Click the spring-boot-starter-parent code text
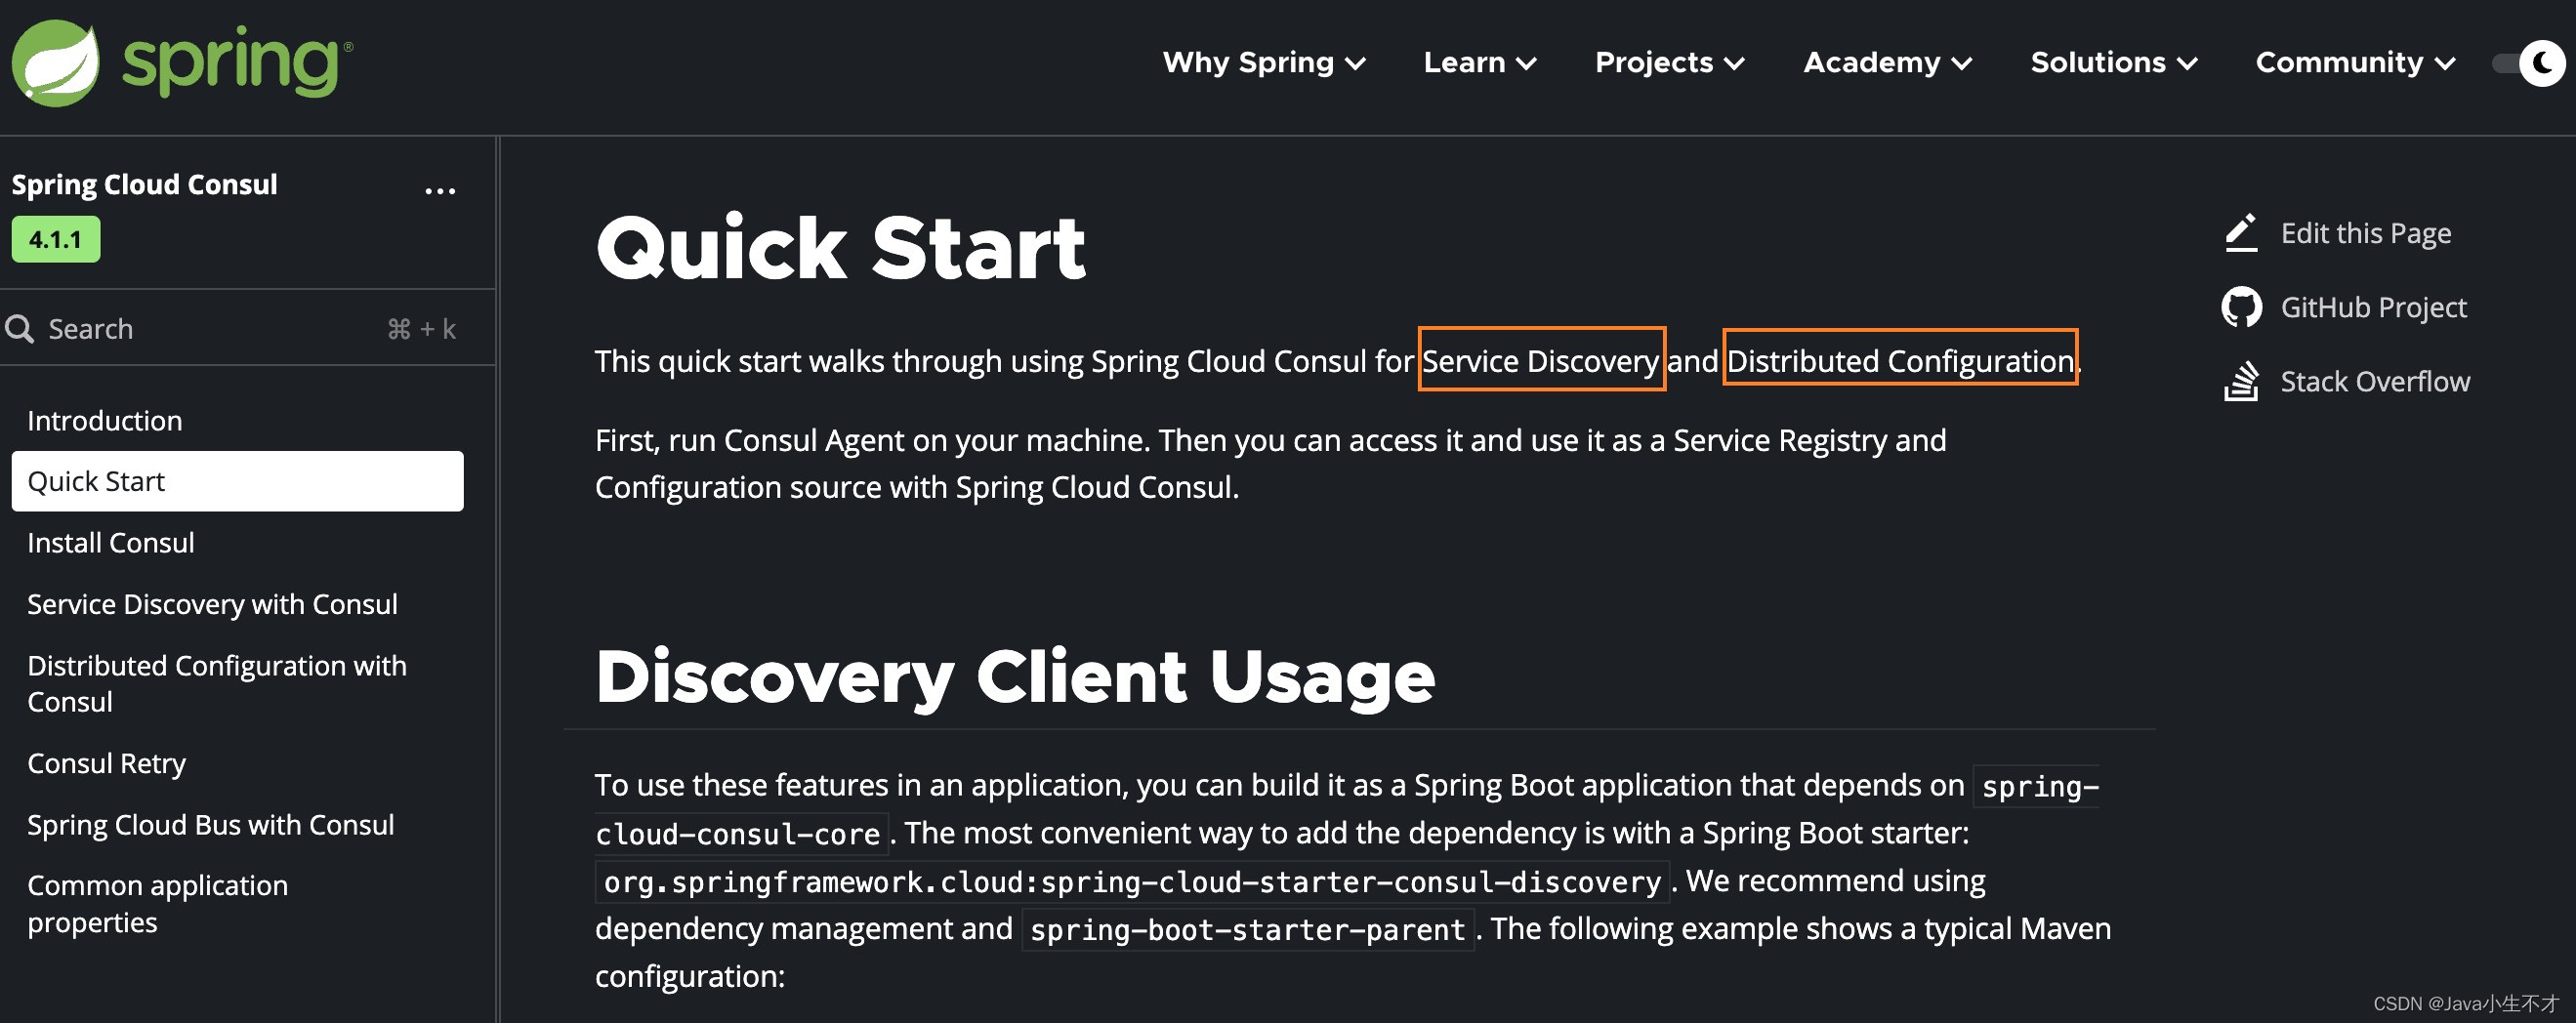This screenshot has height=1023, width=2576. (1247, 930)
